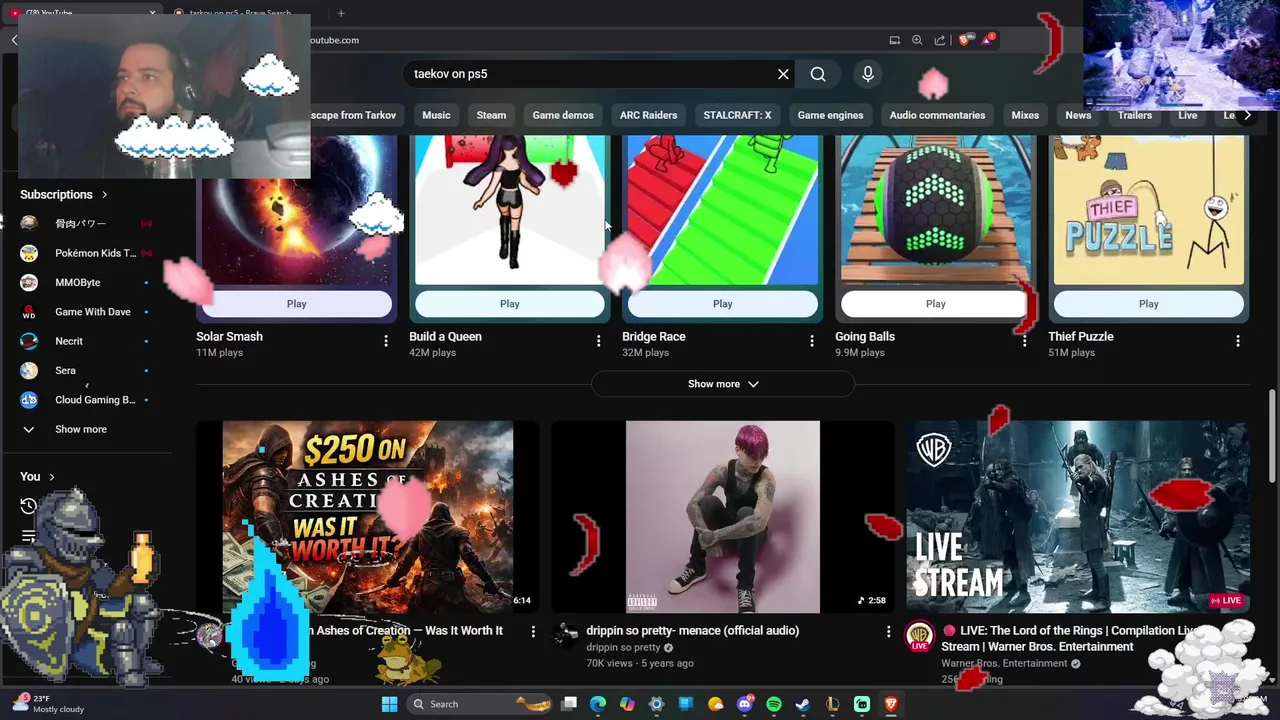Image resolution: width=1280 pixels, height=720 pixels.
Task: Open options menu for Solar Smash
Action: (386, 341)
